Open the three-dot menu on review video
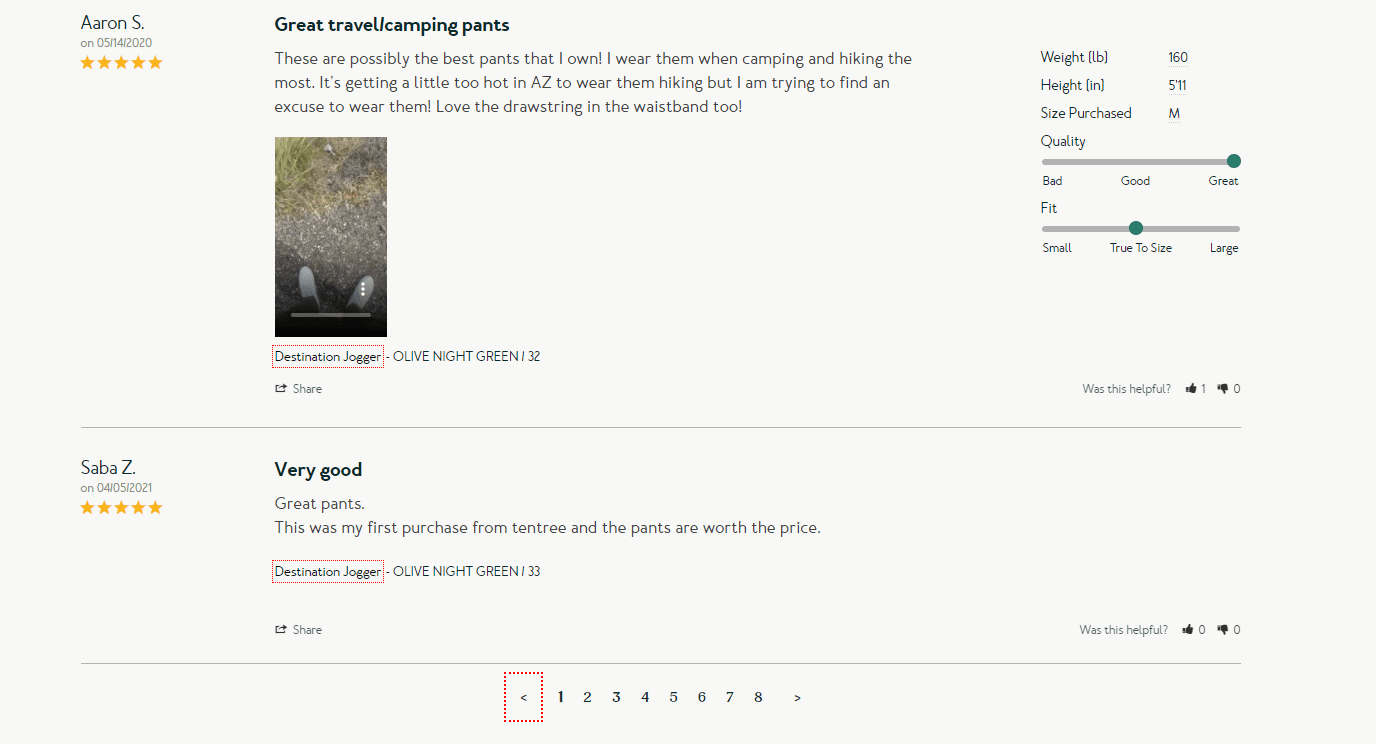Viewport: 1376px width, 744px height. pyautogui.click(x=363, y=289)
